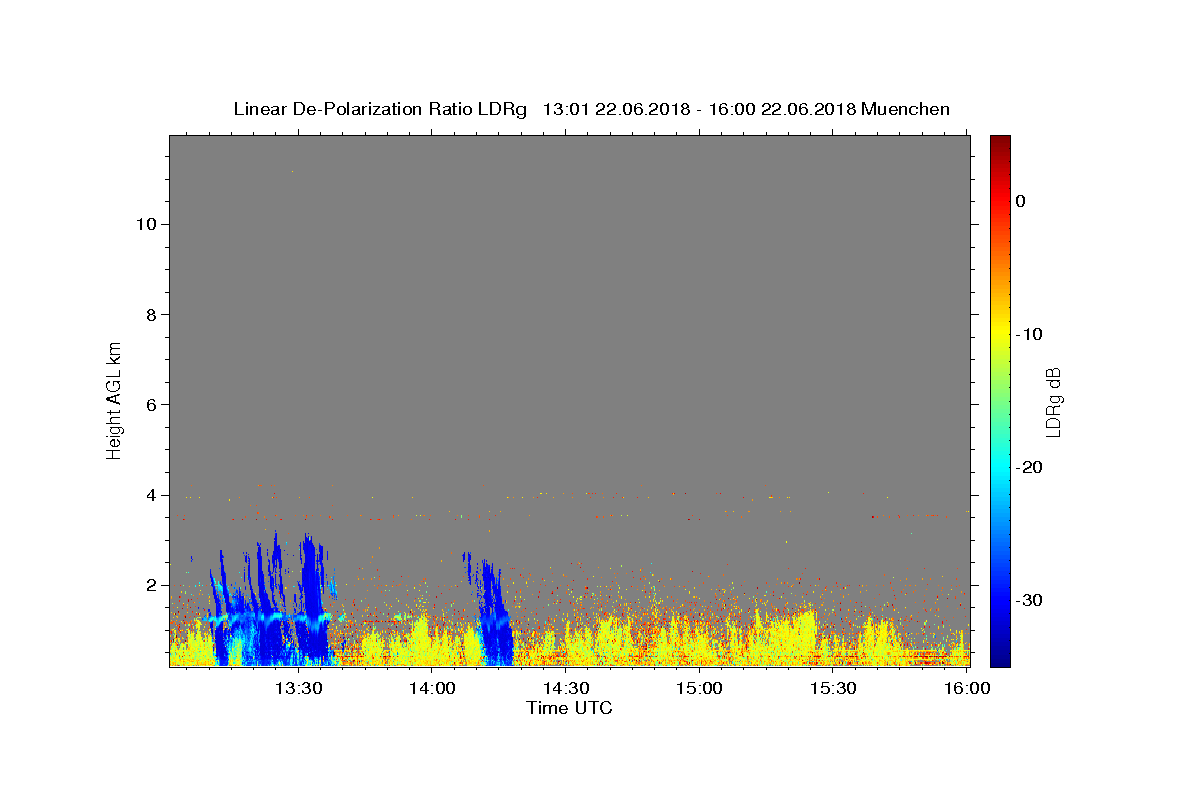The height and width of the screenshot is (800, 1200).
Task: Click the 'Height AGL km' axis label
Action: coord(114,400)
